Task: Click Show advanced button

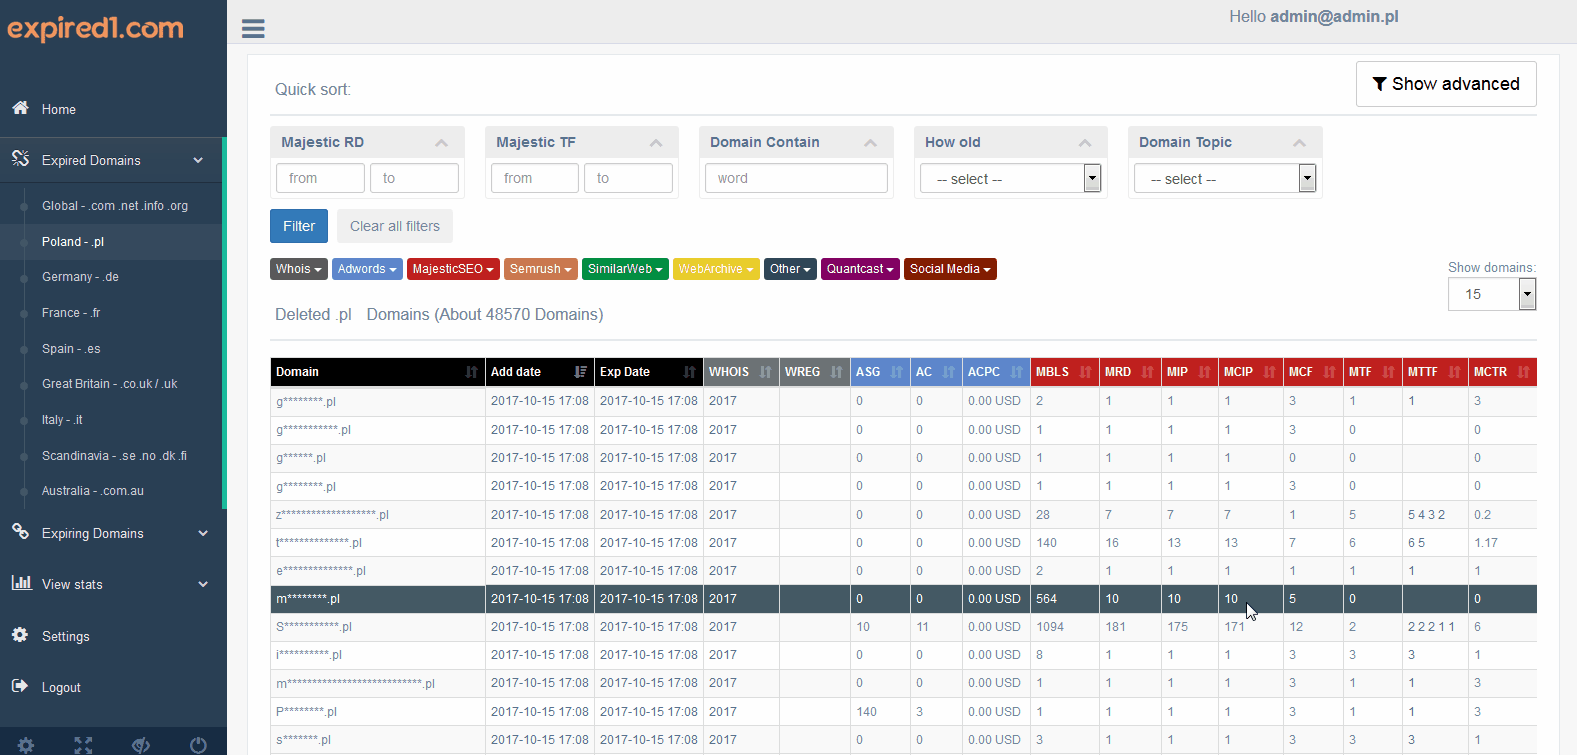Action: coord(1446,84)
